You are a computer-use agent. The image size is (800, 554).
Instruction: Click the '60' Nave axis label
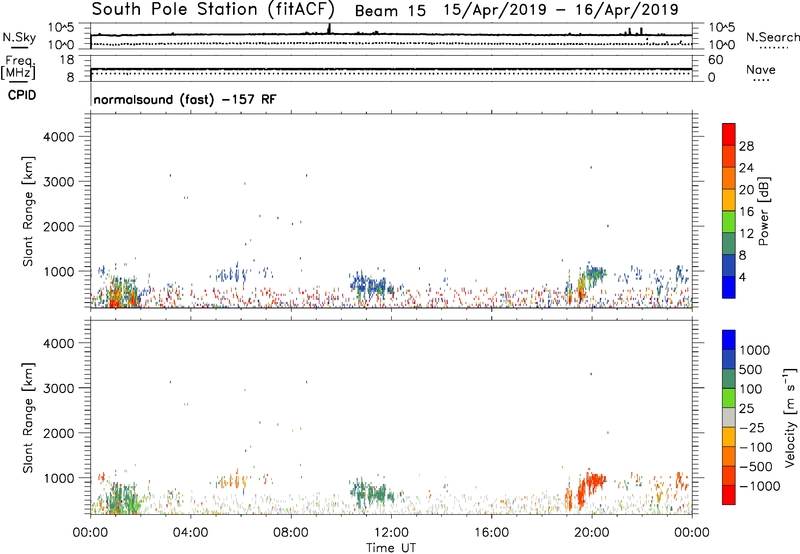tap(715, 60)
